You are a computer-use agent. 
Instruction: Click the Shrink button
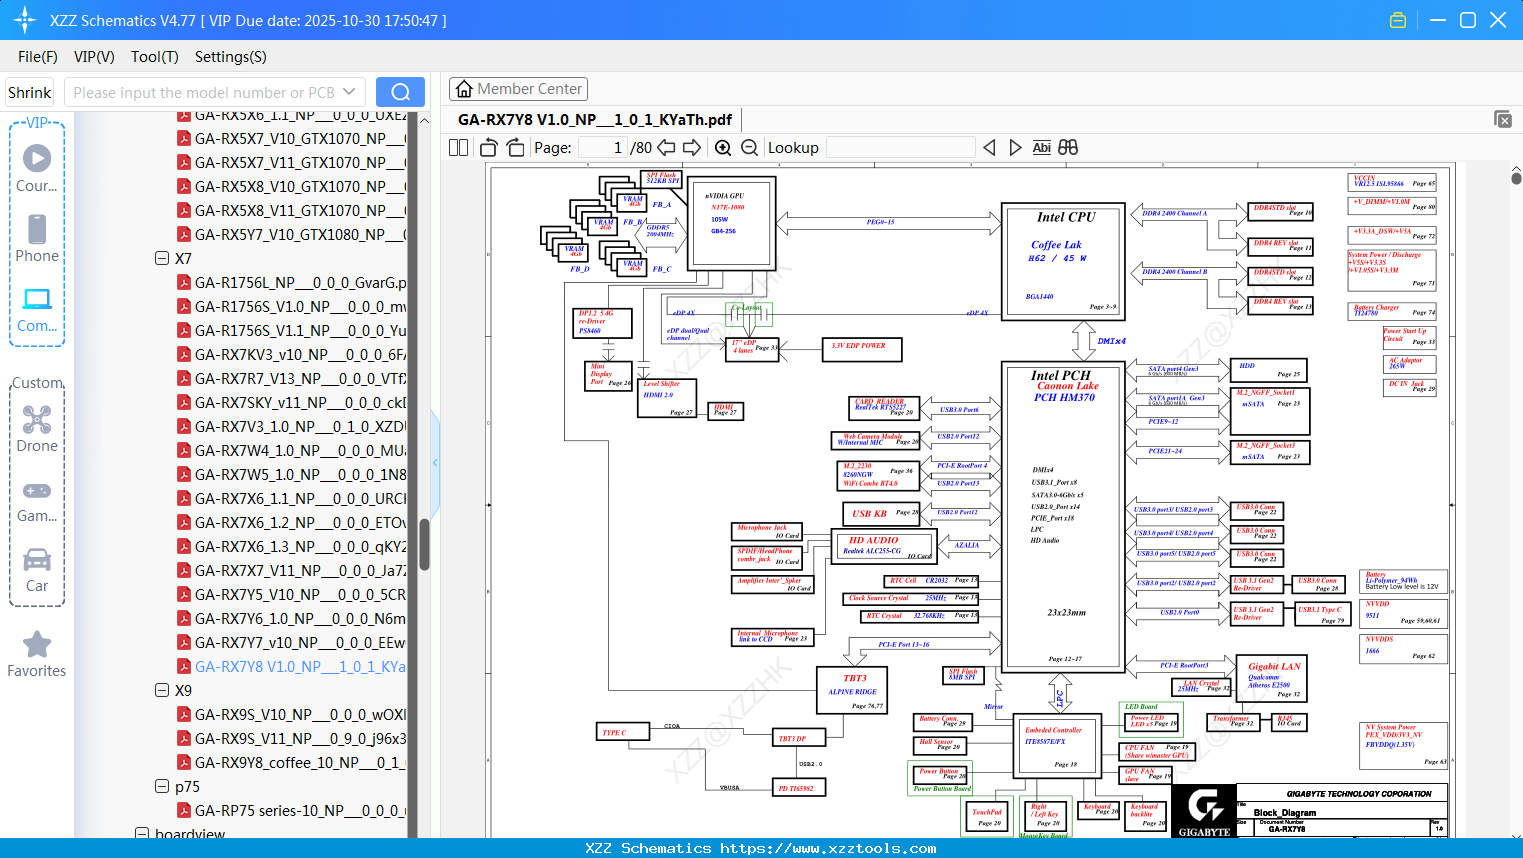pos(29,92)
